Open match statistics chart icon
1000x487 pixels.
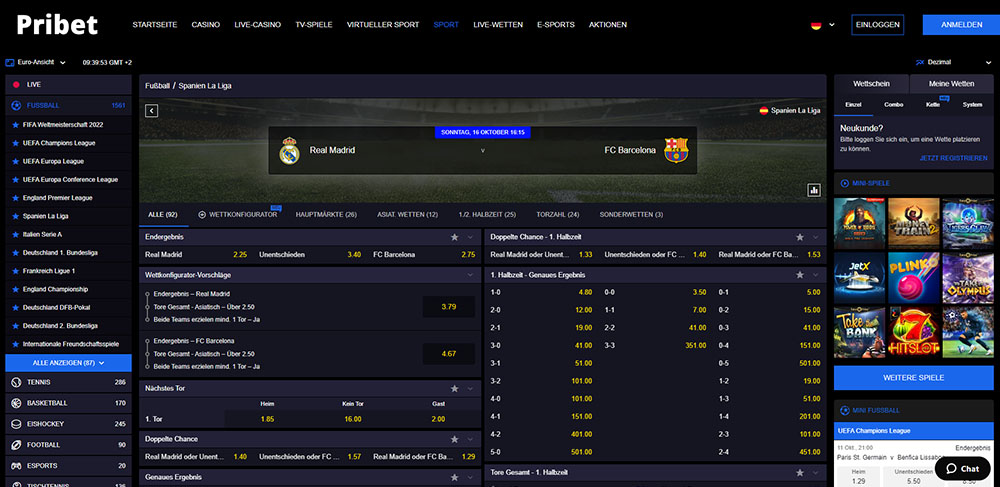point(813,189)
